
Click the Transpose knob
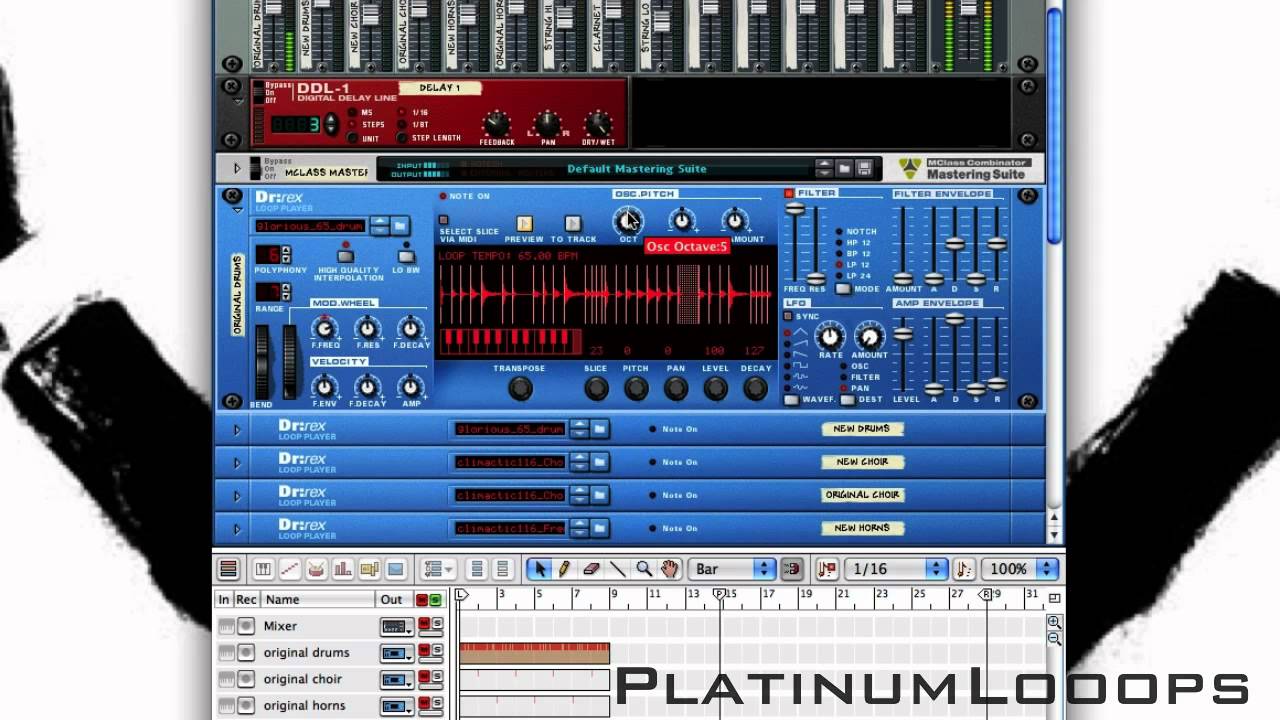point(520,389)
